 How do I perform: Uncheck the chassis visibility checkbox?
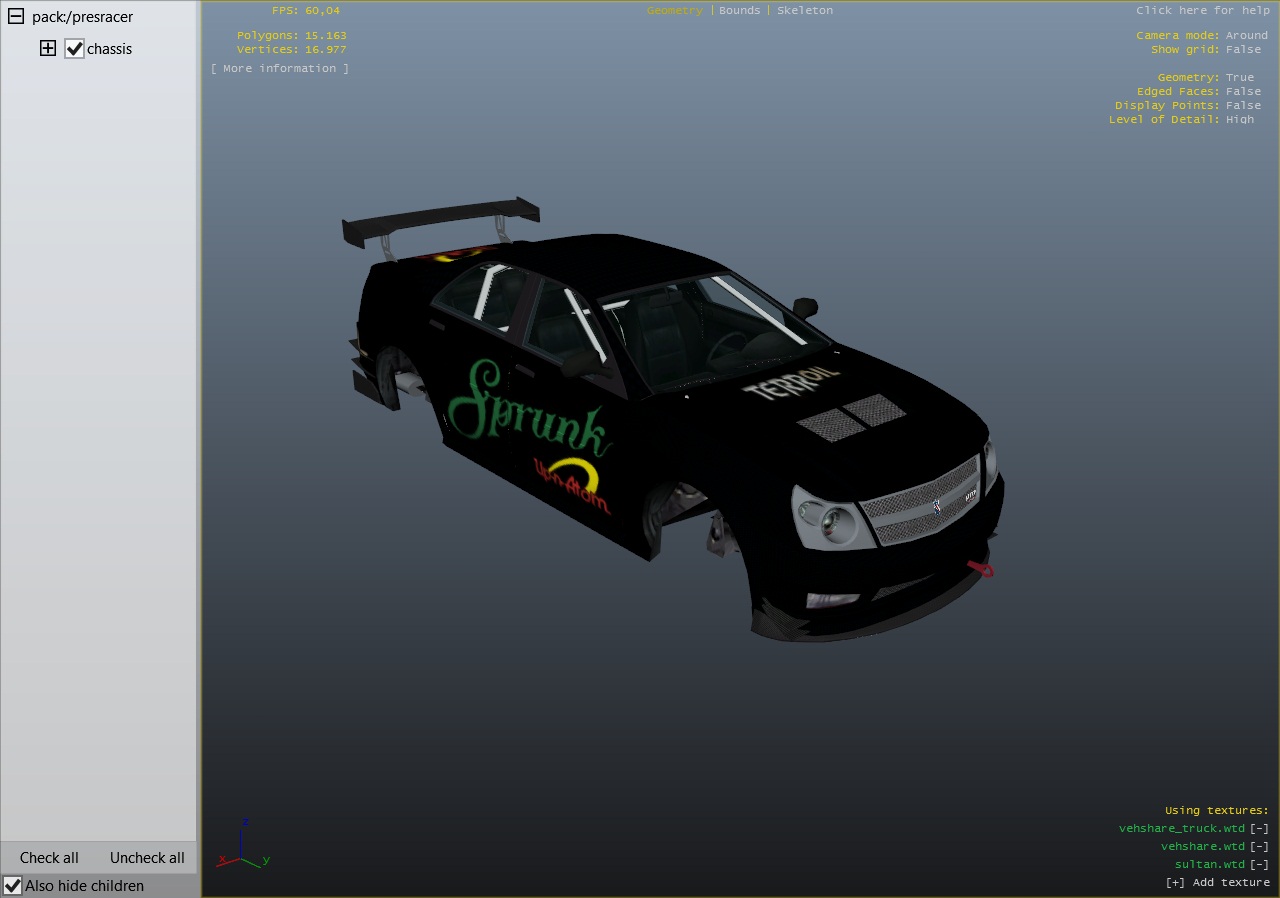coord(74,48)
